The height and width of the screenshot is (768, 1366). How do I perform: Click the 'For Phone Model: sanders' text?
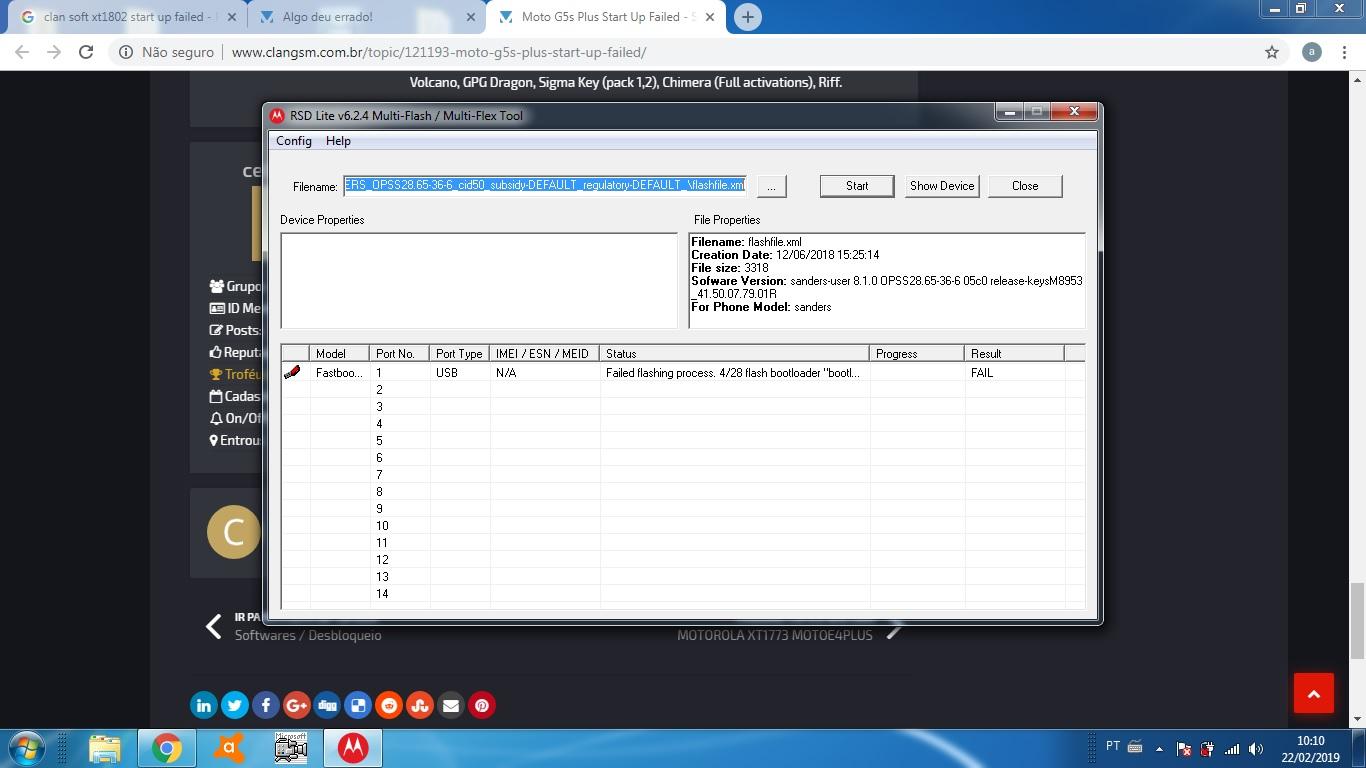(761, 307)
